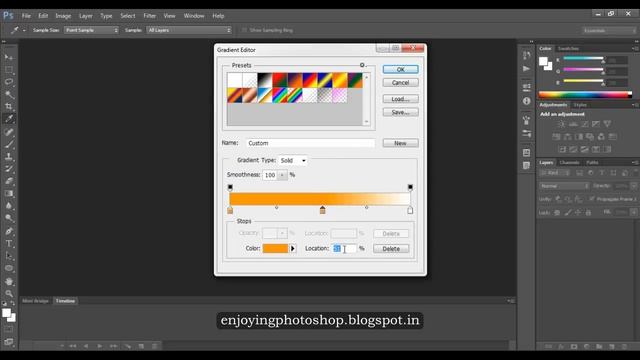Image resolution: width=640 pixels, height=360 pixels.
Task: Open Color panel flyout menu
Action: (635, 49)
